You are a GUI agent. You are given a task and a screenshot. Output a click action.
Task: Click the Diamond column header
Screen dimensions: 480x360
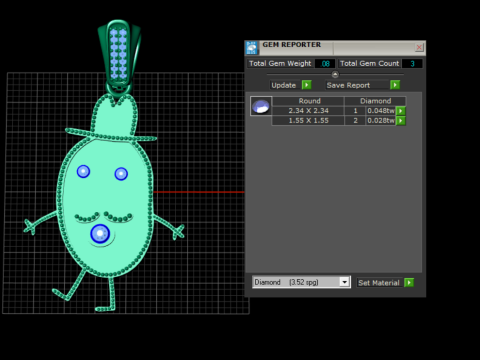click(375, 101)
